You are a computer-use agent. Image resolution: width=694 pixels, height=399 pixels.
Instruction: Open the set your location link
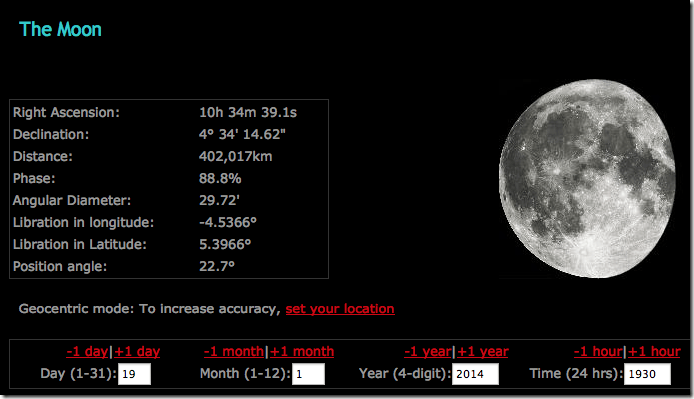click(340, 309)
